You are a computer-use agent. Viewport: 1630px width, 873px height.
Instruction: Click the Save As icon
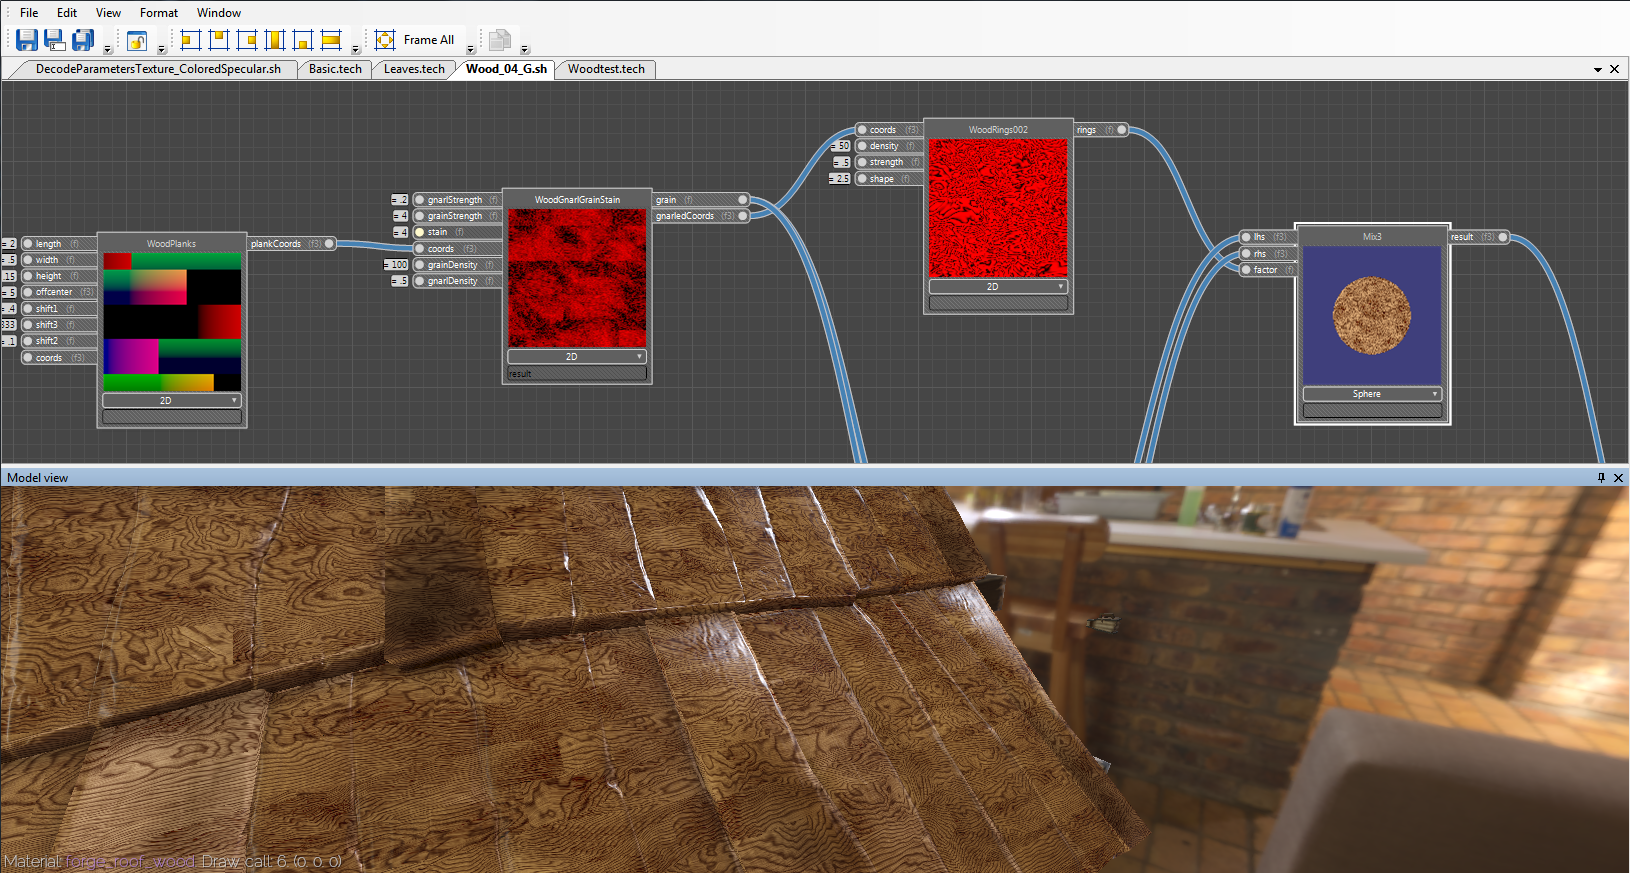click(x=55, y=40)
